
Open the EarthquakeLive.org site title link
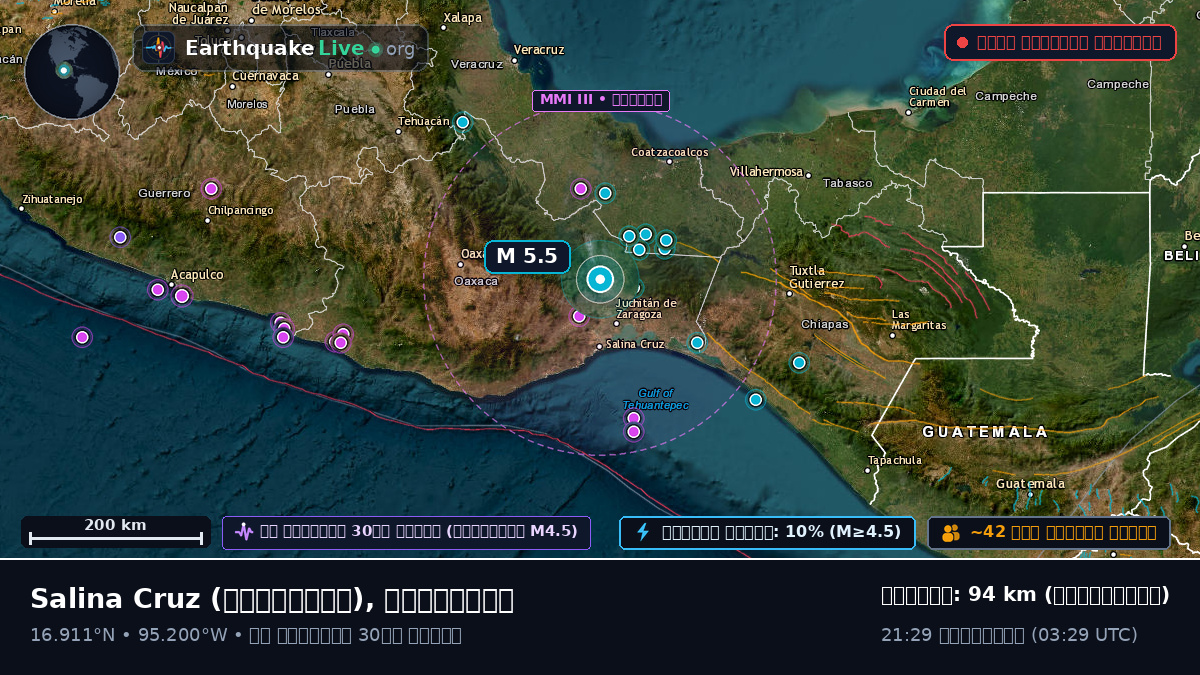pyautogui.click(x=300, y=48)
